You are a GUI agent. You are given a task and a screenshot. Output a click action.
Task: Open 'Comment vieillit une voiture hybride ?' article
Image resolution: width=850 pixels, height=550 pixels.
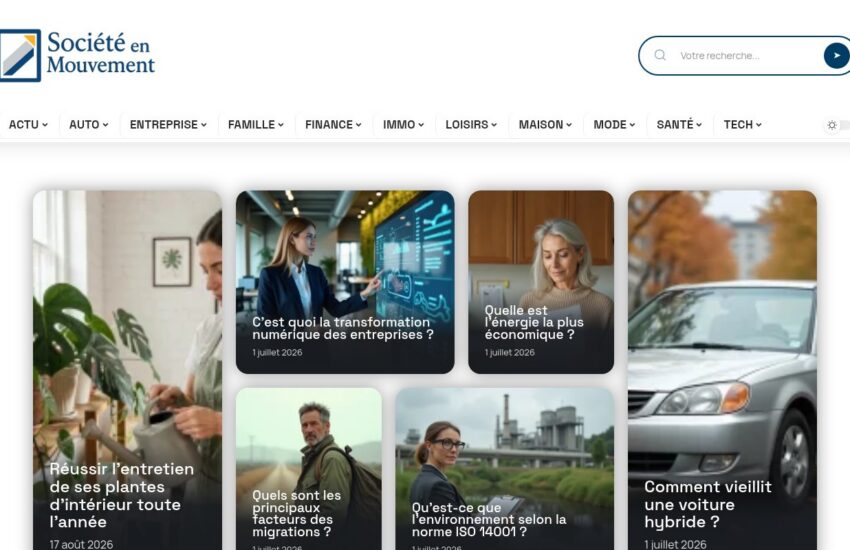[x=707, y=504]
